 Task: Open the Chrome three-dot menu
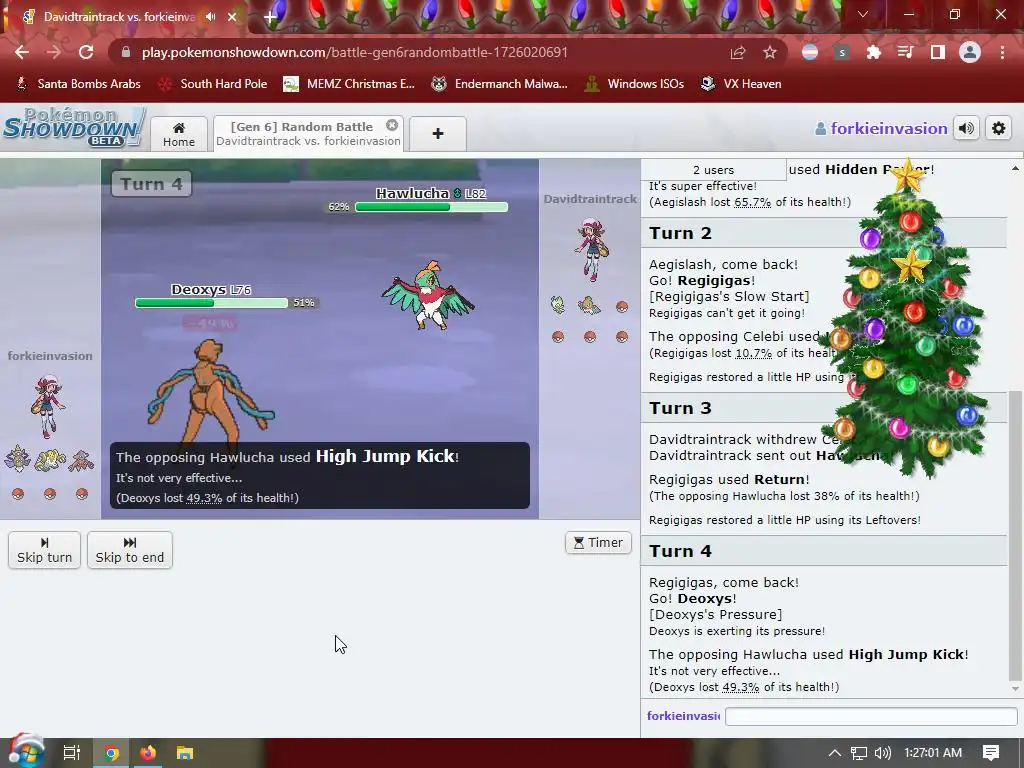pyautogui.click(x=1002, y=52)
